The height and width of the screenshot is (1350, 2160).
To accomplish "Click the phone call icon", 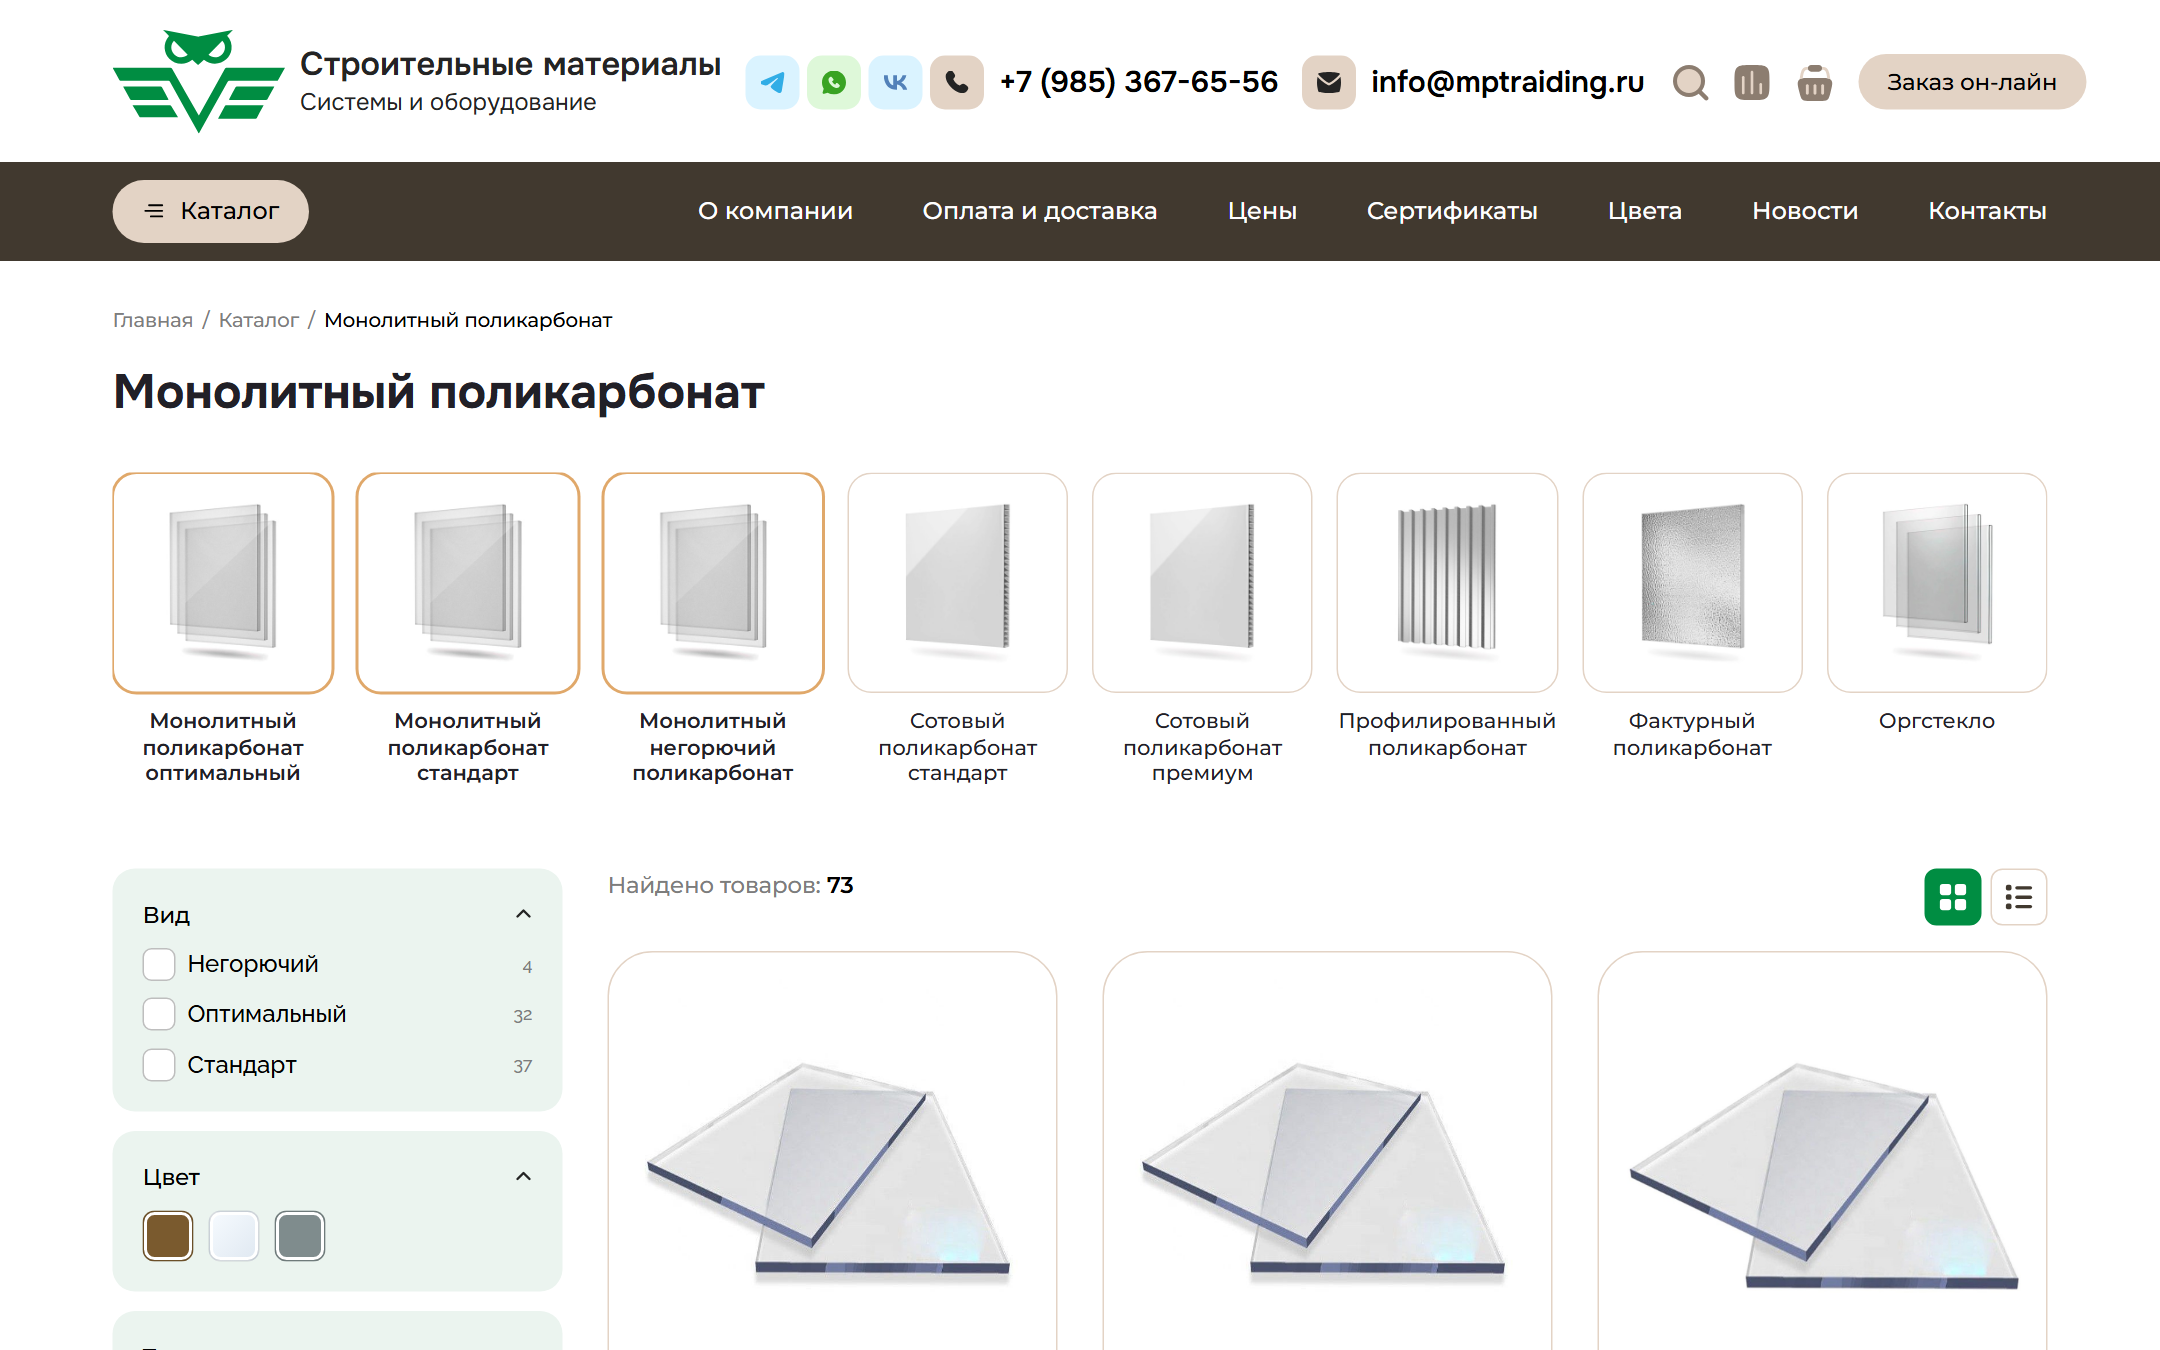I will point(957,82).
